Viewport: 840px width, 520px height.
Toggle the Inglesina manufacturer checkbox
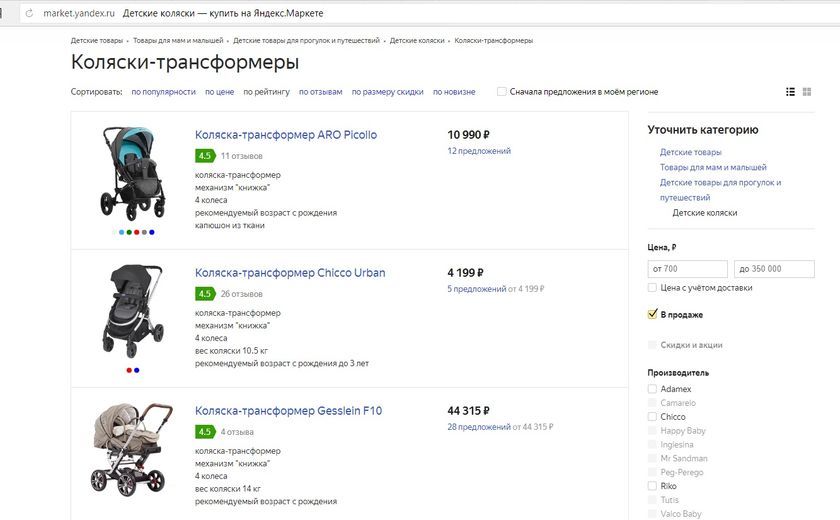652,444
